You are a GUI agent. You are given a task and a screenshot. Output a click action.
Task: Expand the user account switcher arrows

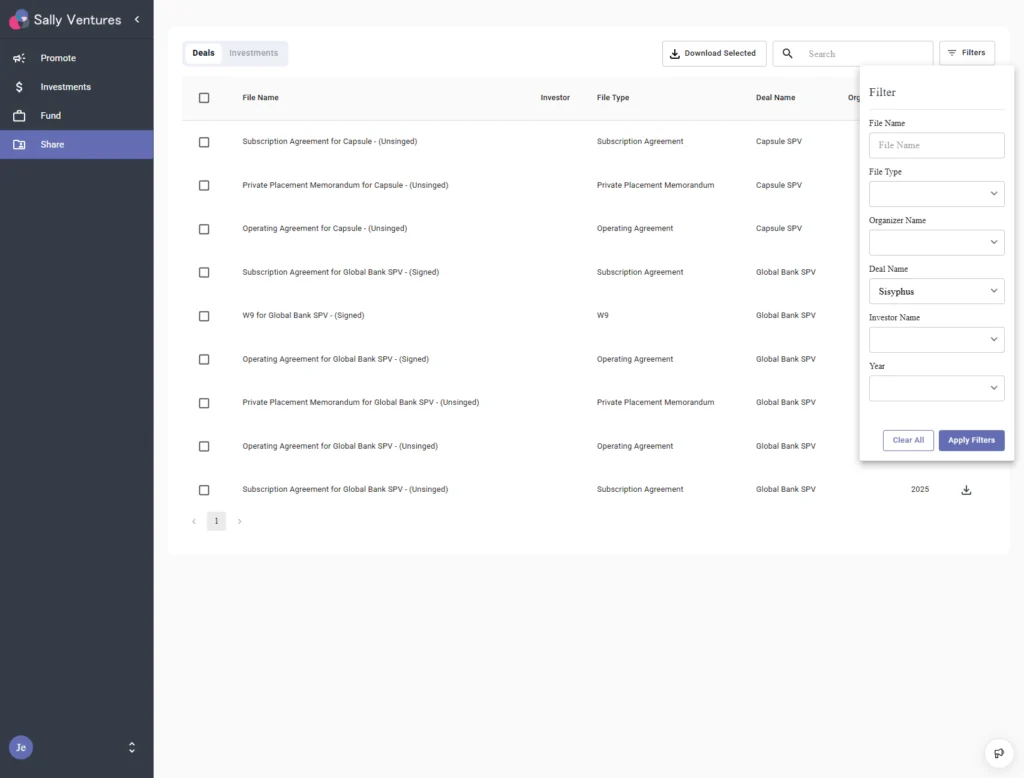pos(131,747)
